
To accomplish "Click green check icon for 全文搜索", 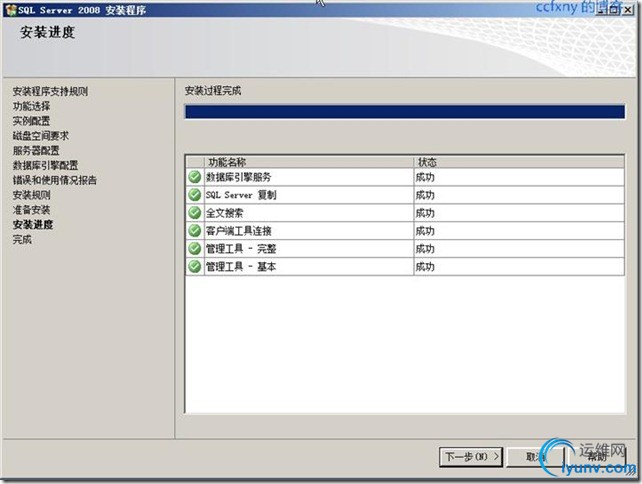I will coord(194,213).
